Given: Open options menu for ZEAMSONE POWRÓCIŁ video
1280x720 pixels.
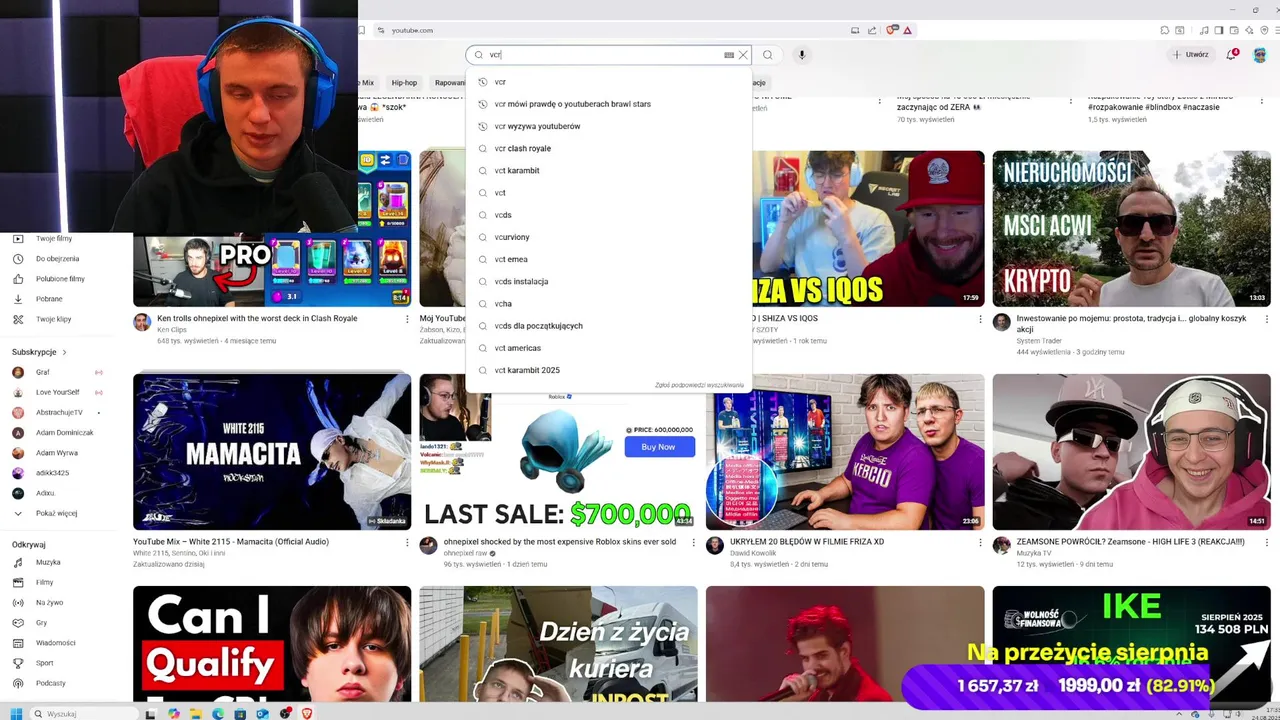Looking at the screenshot, I should coord(1266,543).
